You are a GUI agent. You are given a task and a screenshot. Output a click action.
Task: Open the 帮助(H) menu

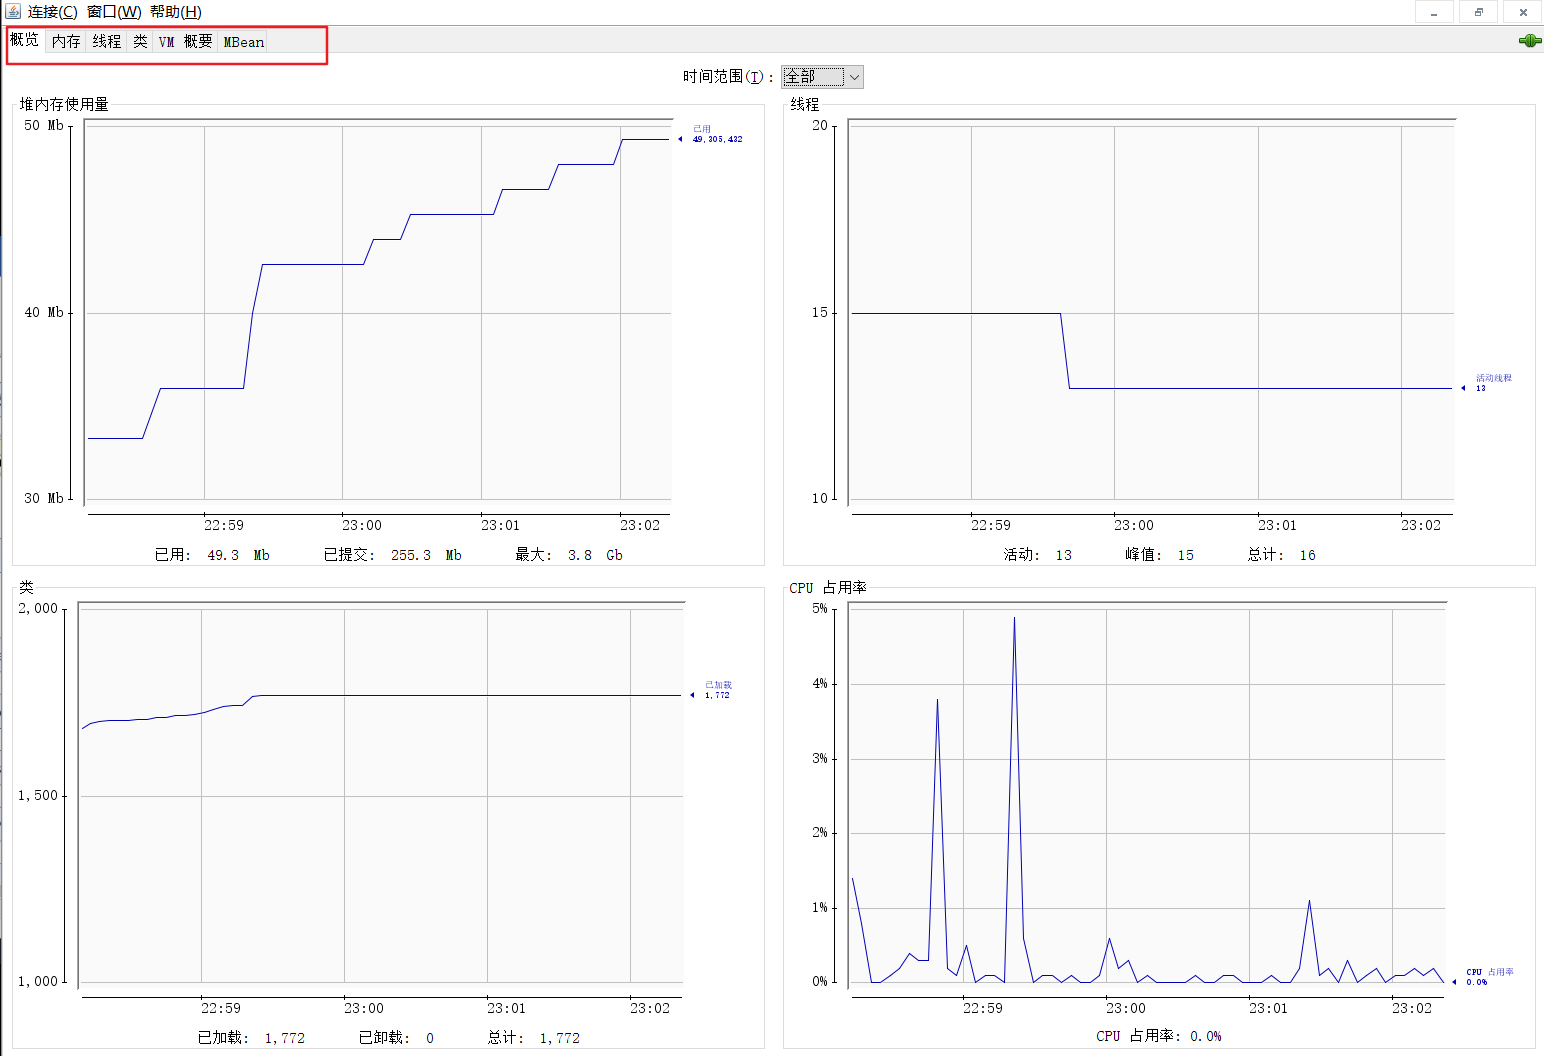click(x=176, y=12)
